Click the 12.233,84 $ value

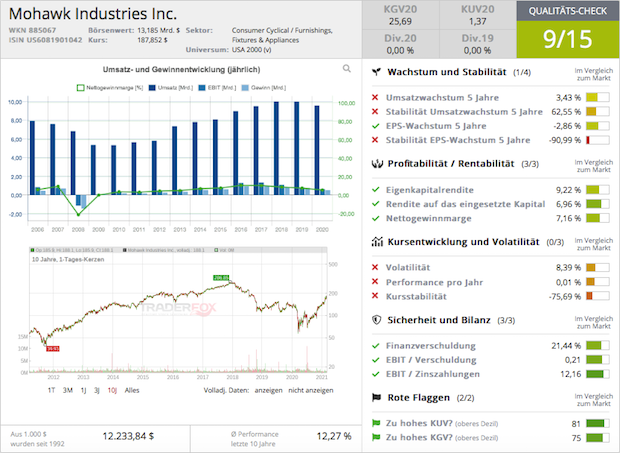(x=128, y=436)
